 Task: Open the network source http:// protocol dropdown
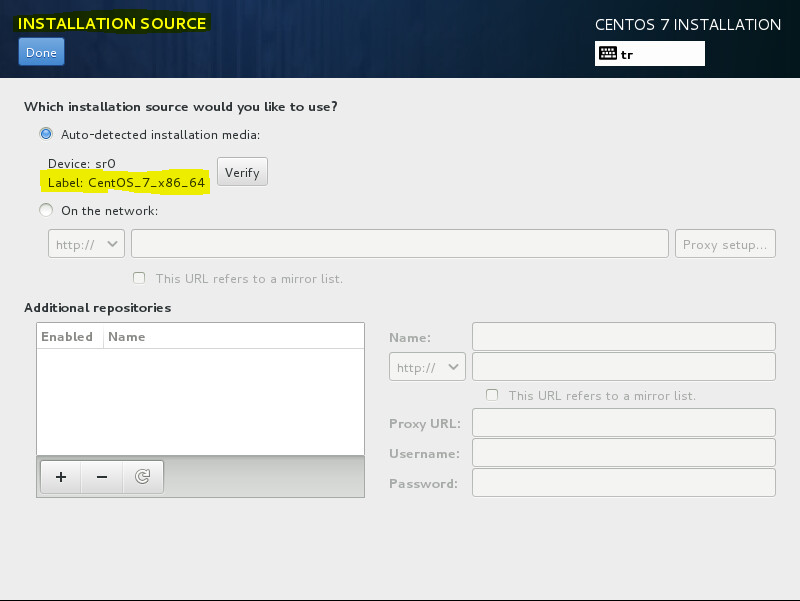click(86, 244)
